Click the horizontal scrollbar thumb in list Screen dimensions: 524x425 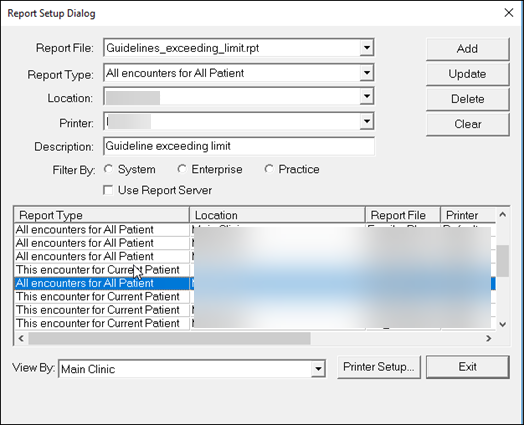169,338
